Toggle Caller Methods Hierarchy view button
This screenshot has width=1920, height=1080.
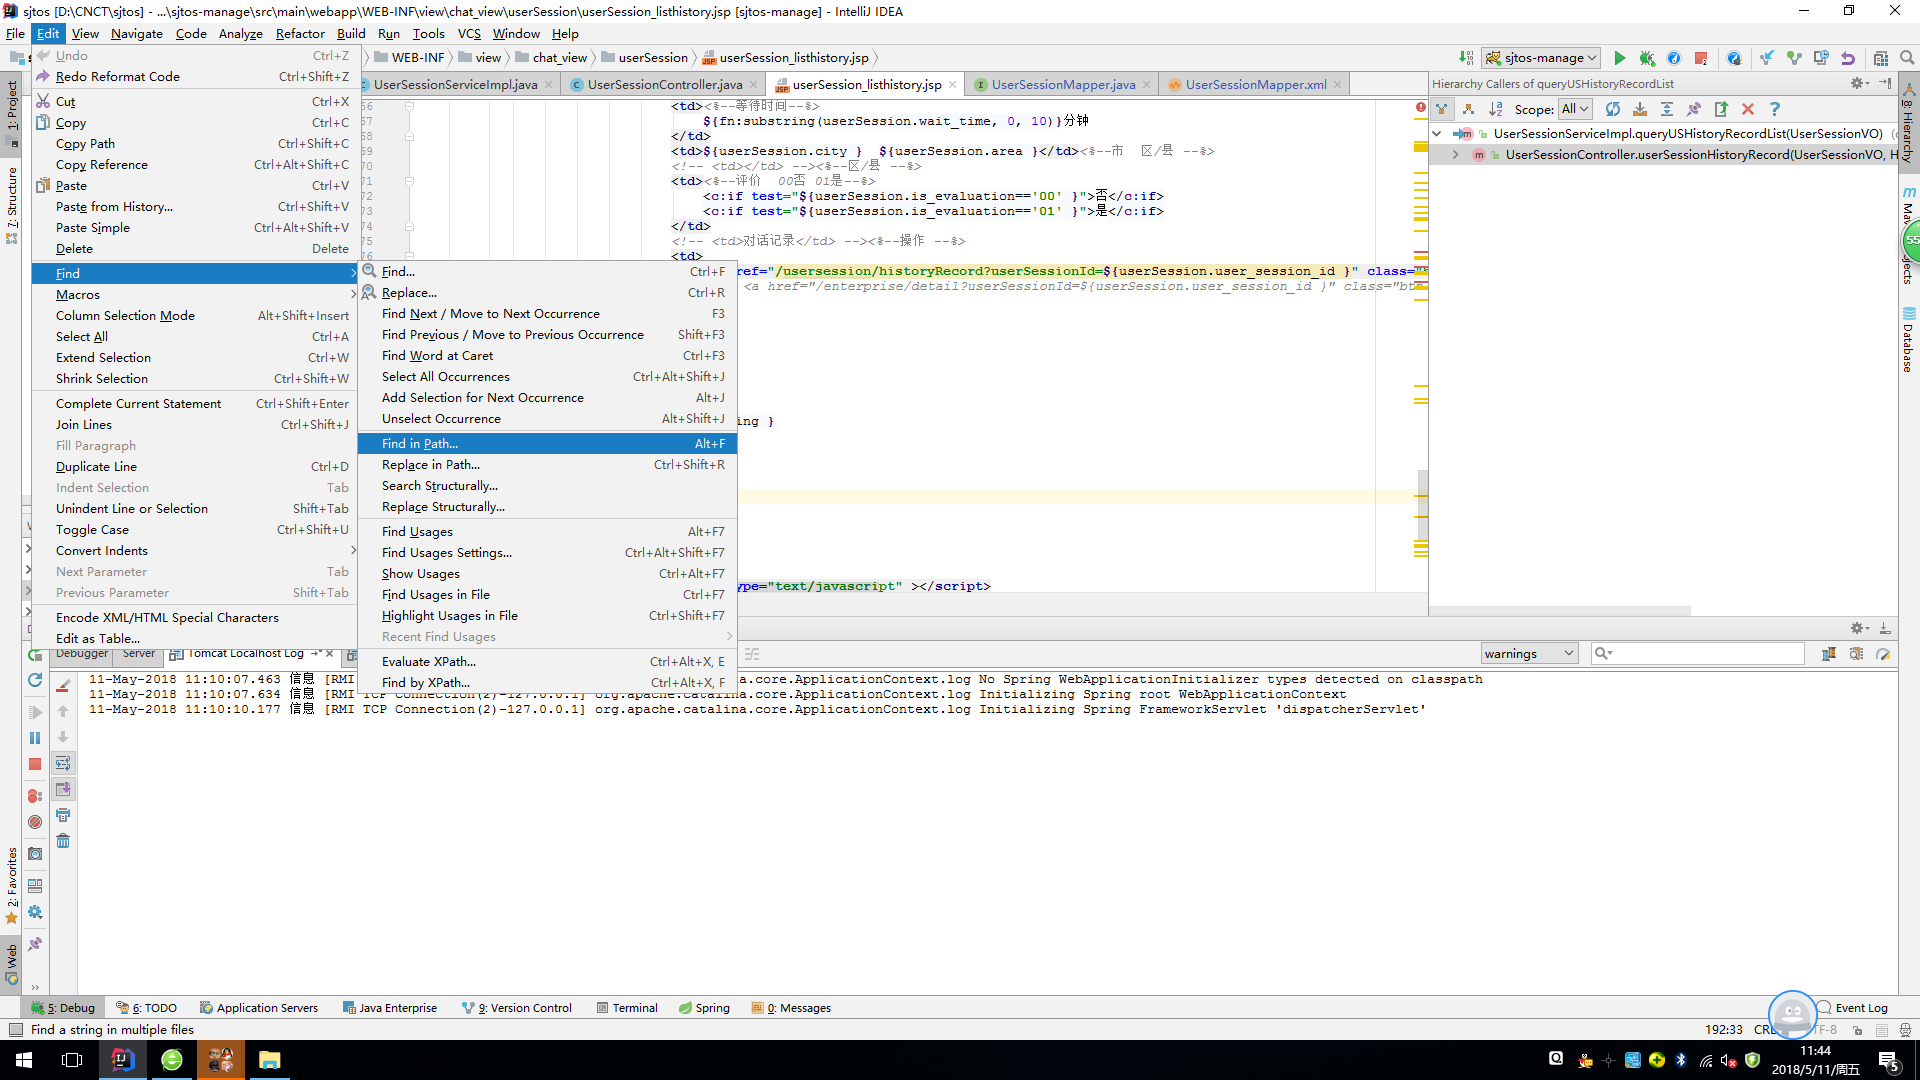pyautogui.click(x=1442, y=109)
